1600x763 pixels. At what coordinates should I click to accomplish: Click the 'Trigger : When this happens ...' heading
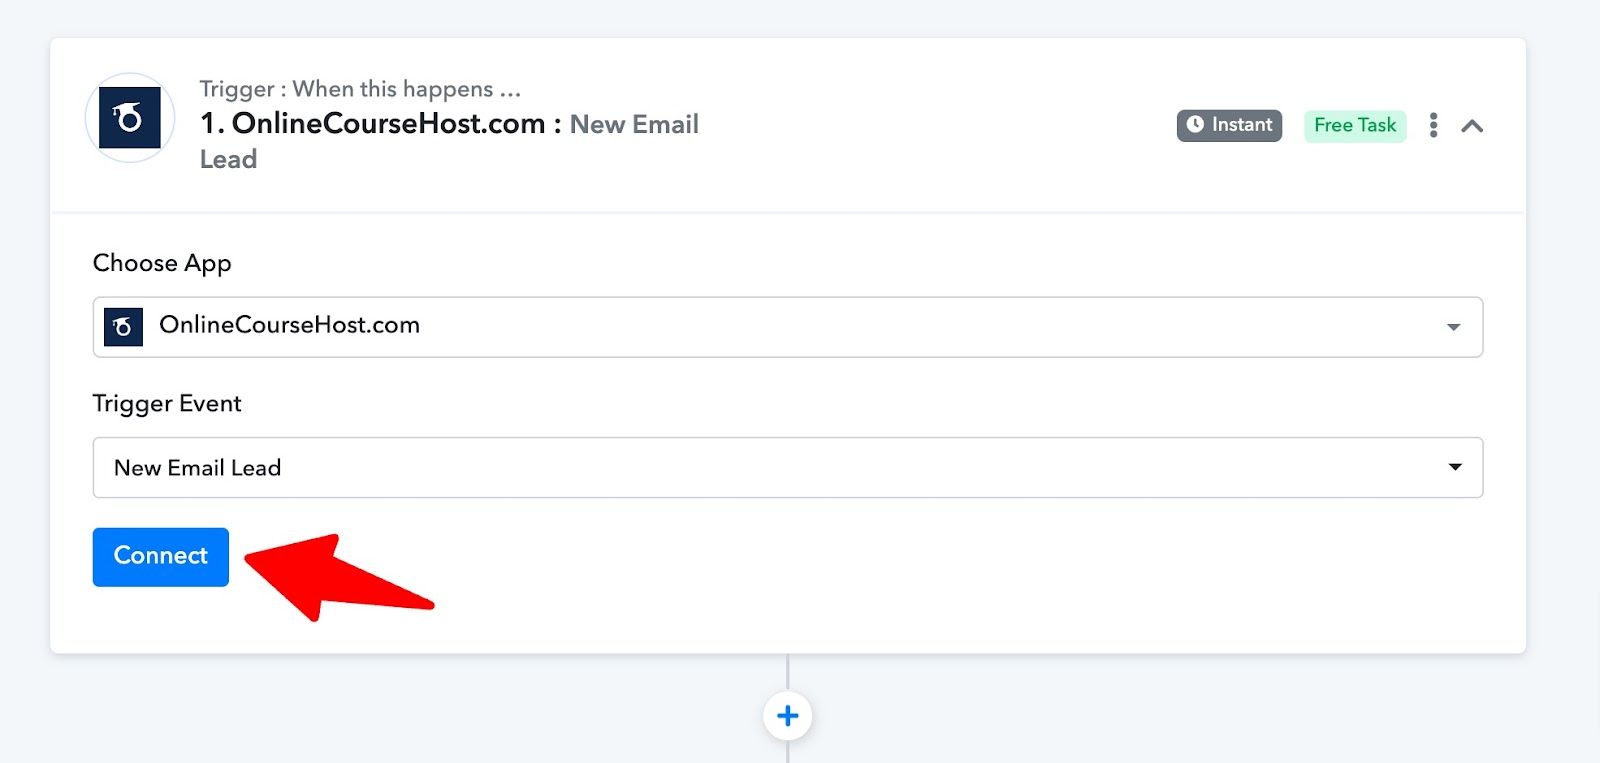click(360, 89)
